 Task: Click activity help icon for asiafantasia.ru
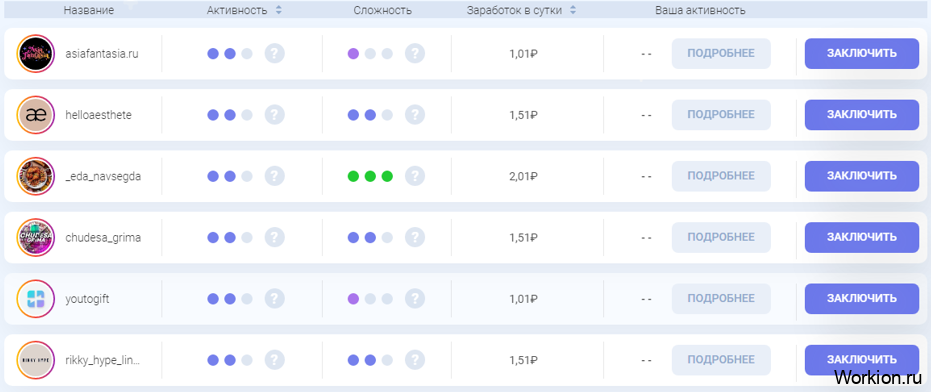point(274,53)
